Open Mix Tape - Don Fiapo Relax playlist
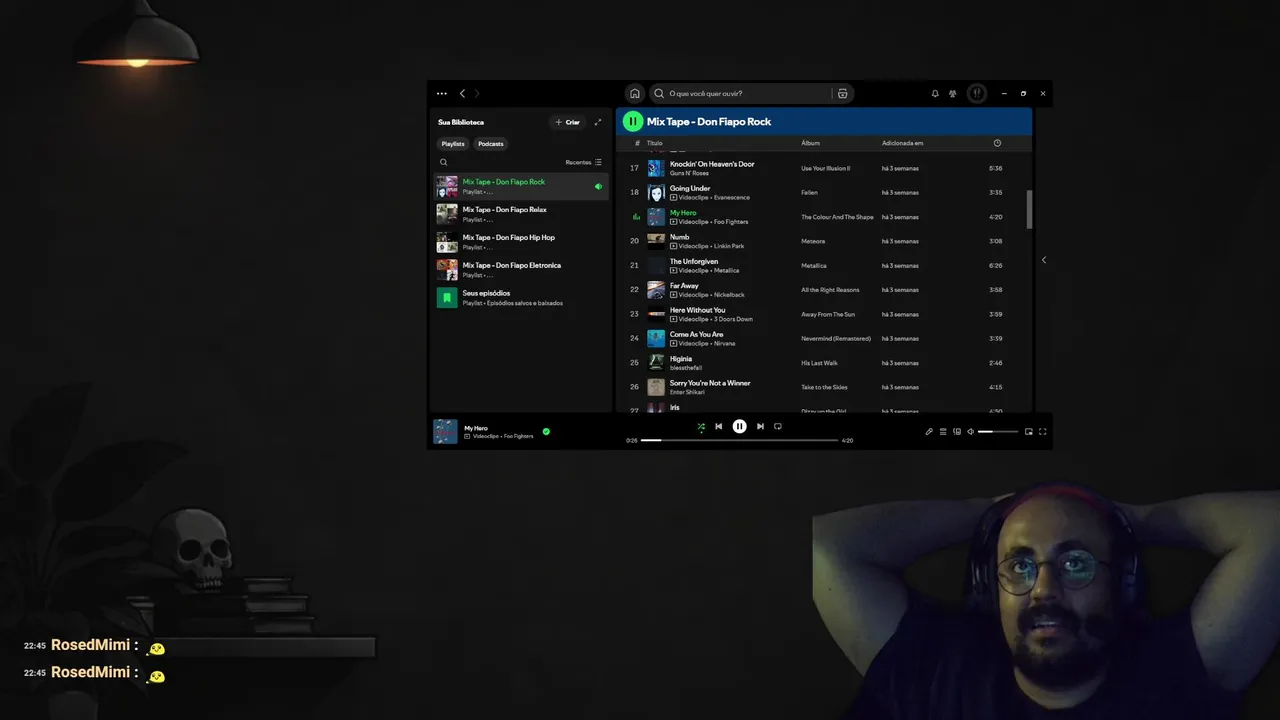1280x720 pixels. click(520, 214)
